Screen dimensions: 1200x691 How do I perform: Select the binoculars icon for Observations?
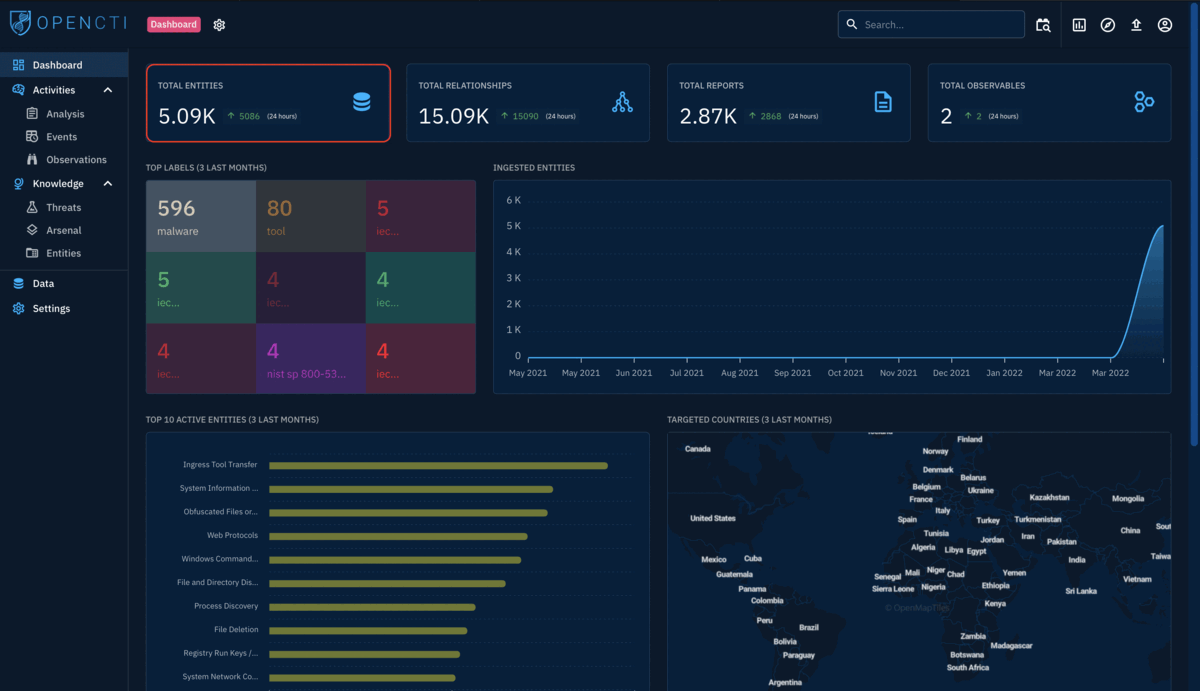[33, 159]
